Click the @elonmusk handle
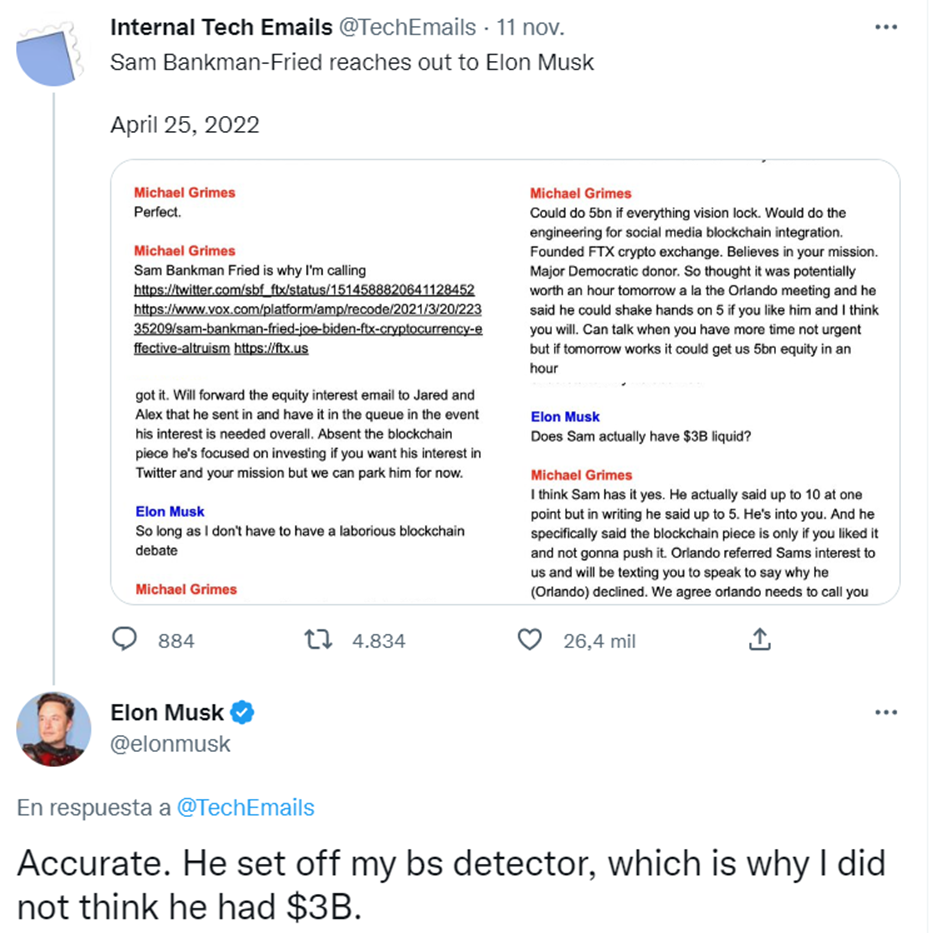932x933 pixels. tap(170, 744)
